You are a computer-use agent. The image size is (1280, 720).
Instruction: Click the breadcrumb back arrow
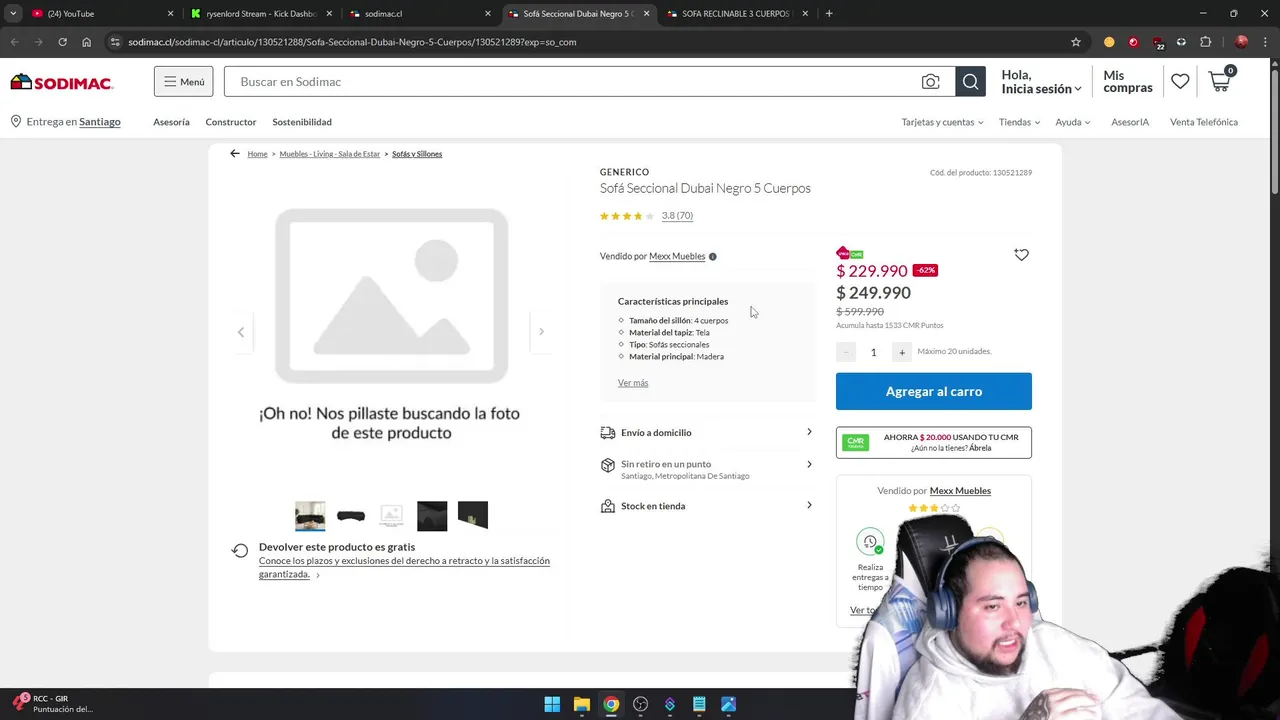[235, 154]
